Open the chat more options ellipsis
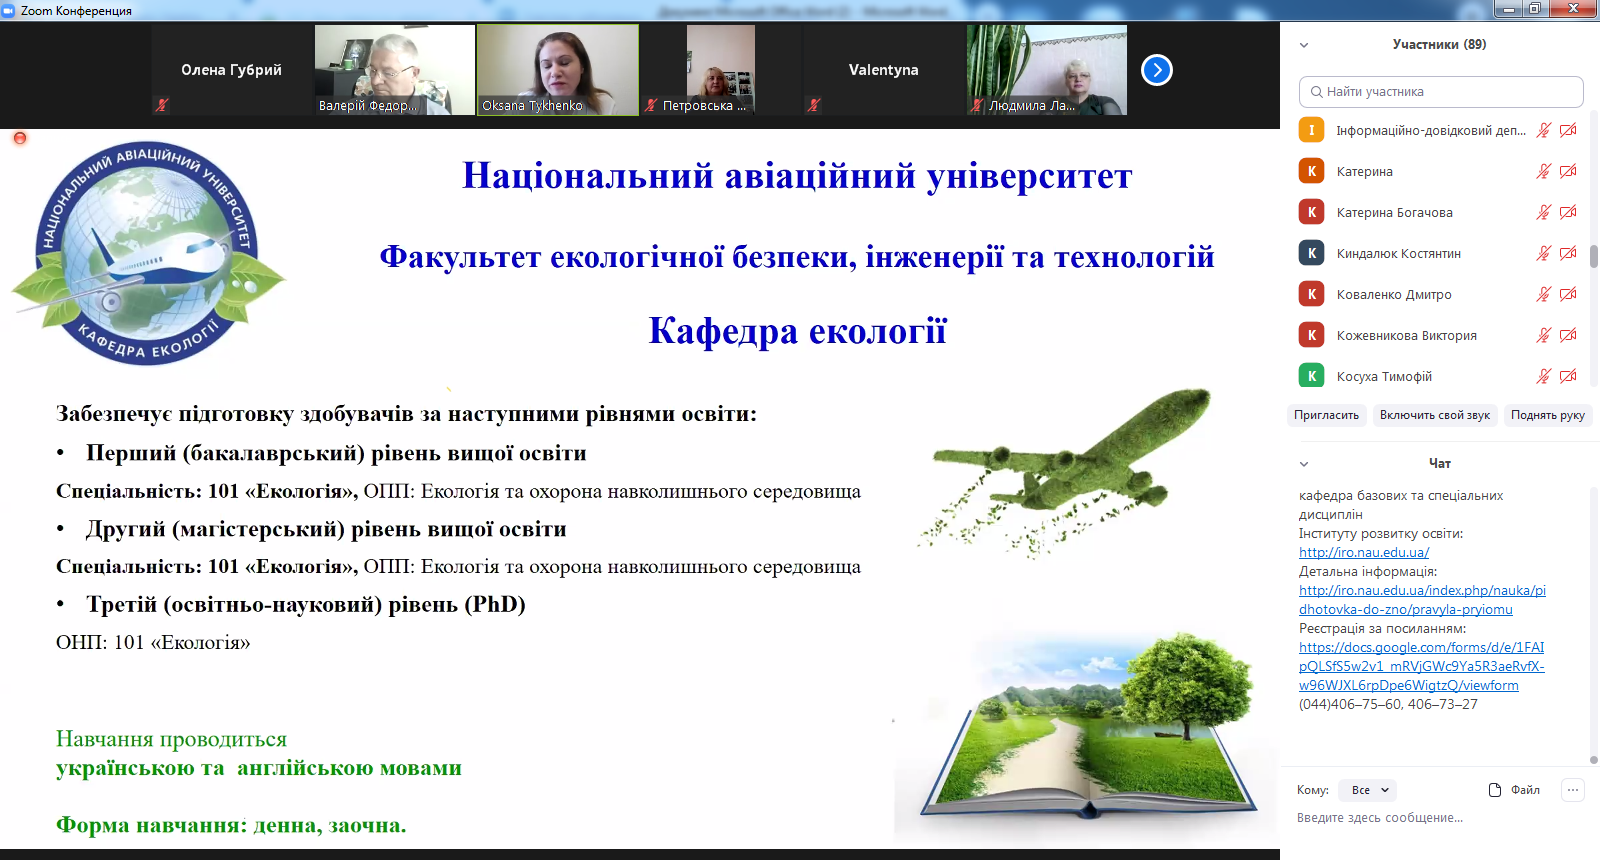1600x860 pixels. [x=1573, y=790]
